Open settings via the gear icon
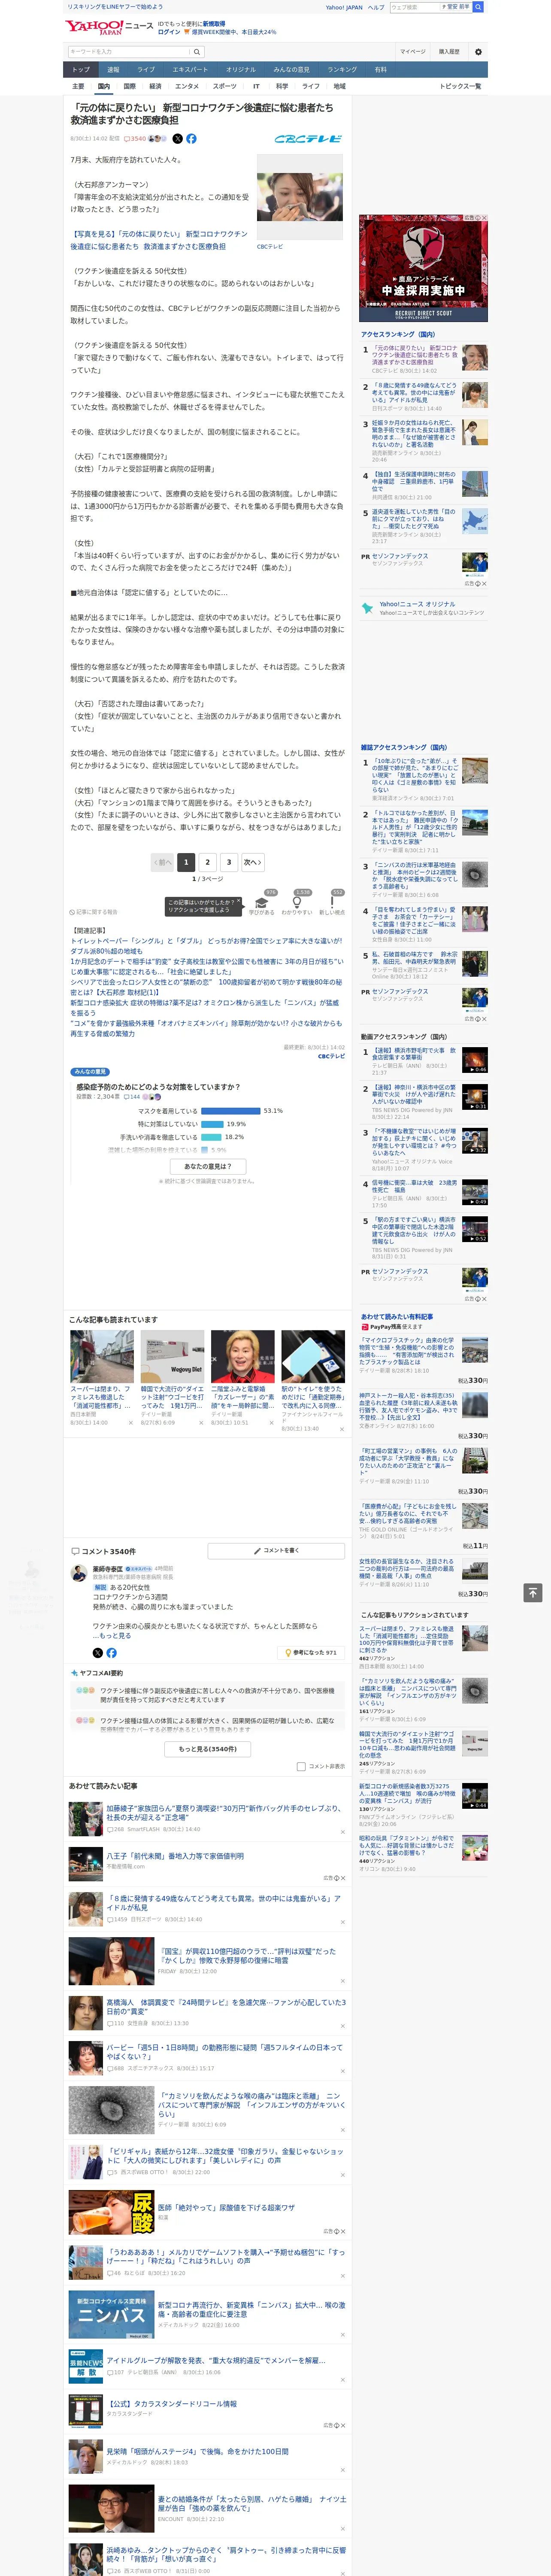551x2576 pixels. (478, 52)
